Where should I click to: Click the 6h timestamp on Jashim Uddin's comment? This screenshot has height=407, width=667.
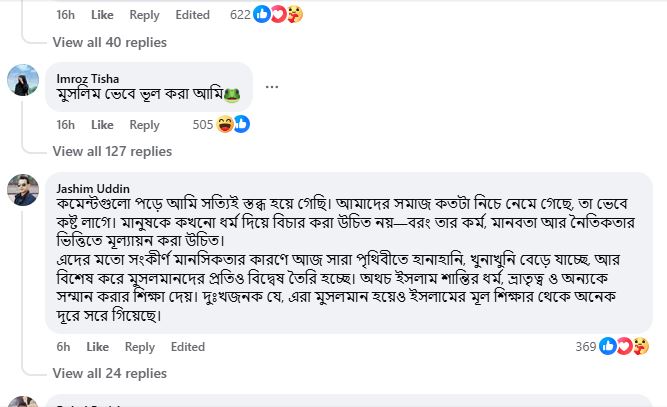coord(63,347)
